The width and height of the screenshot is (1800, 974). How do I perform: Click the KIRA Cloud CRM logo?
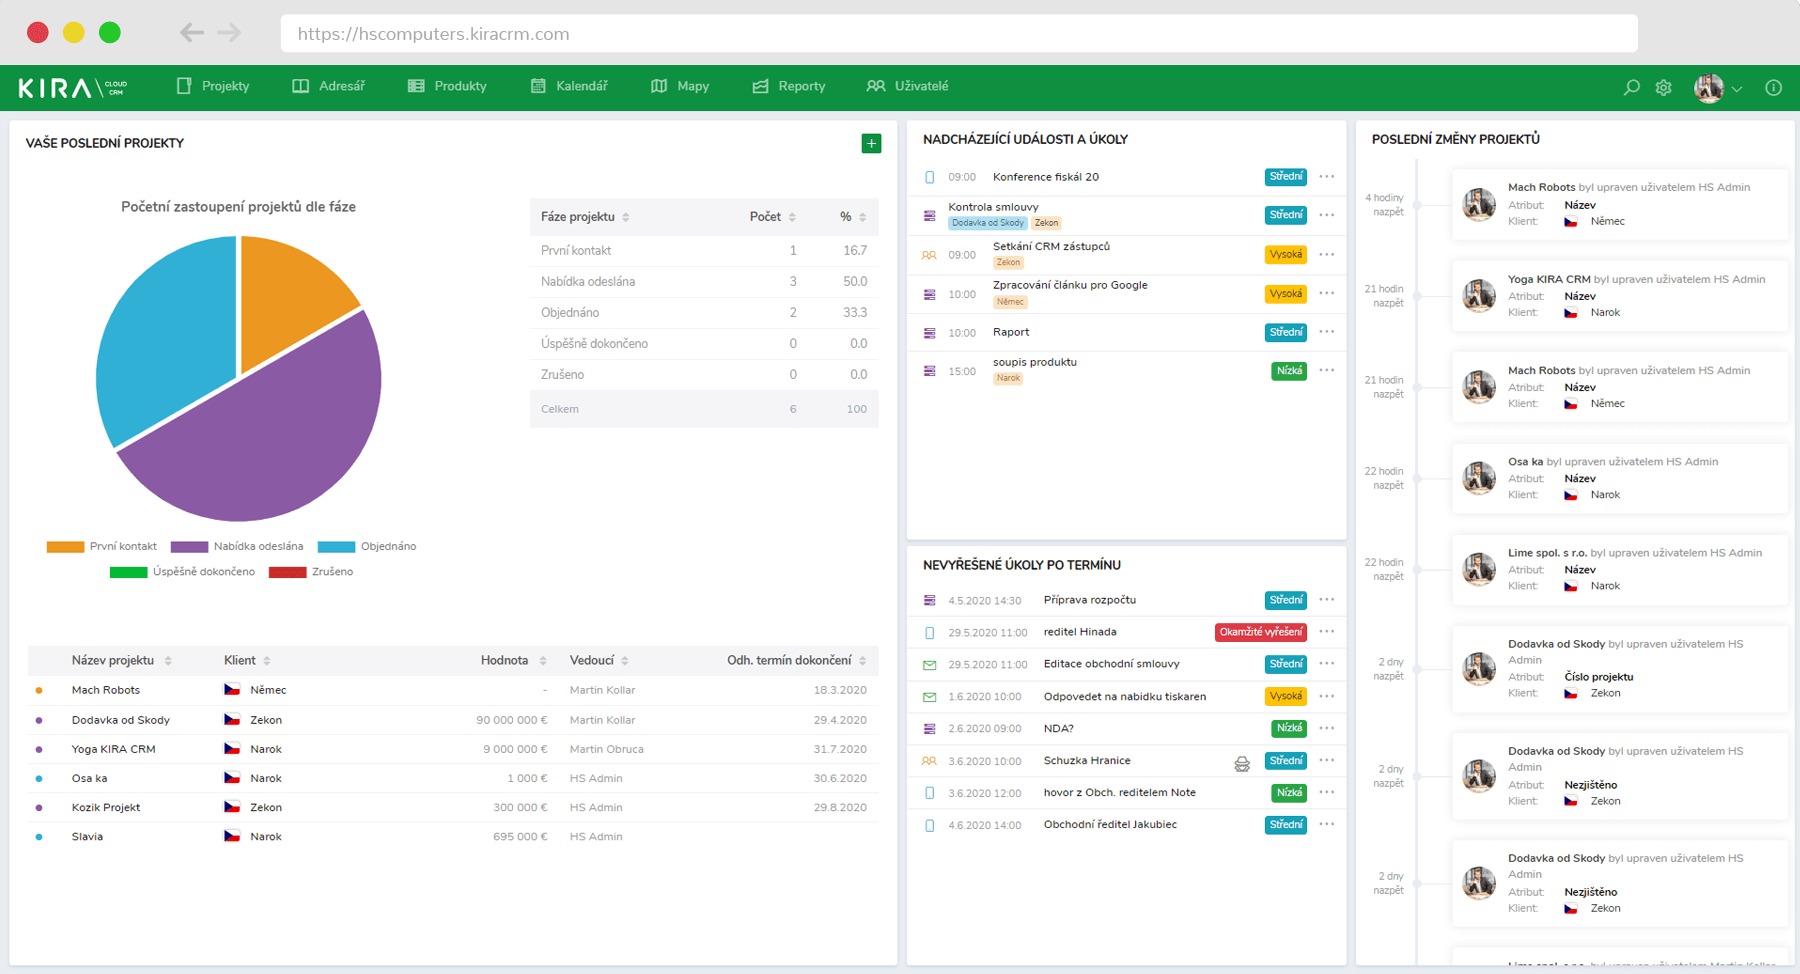(x=72, y=87)
